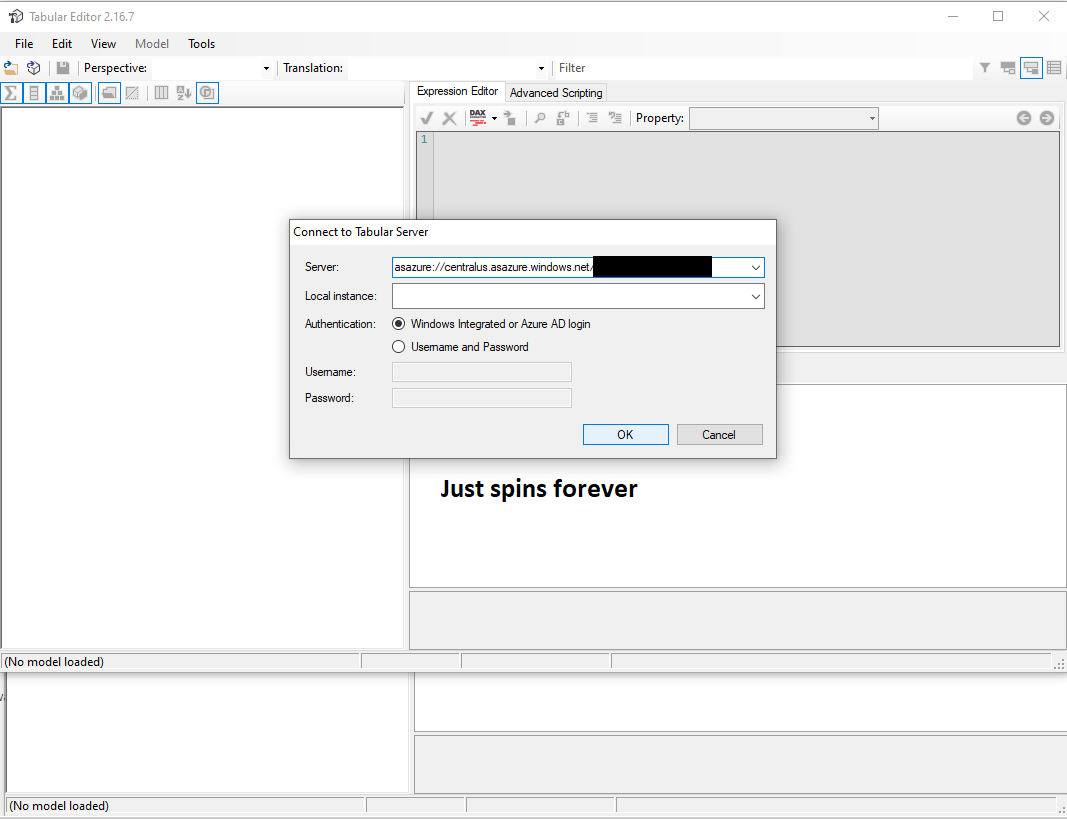The width and height of the screenshot is (1067, 819).
Task: Toggle the hide hidden objects icon
Action: click(132, 92)
